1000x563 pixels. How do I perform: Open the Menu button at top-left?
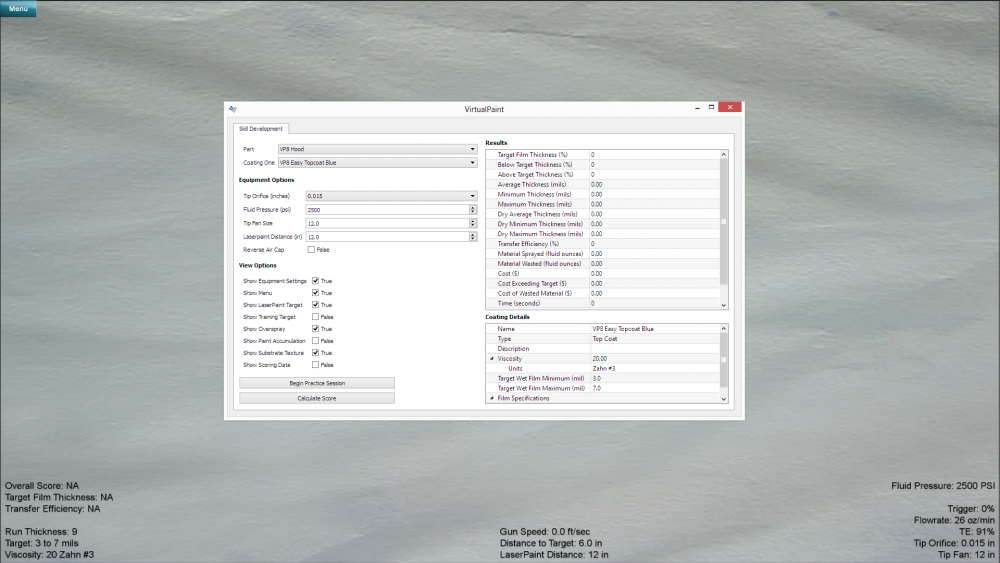[x=18, y=8]
